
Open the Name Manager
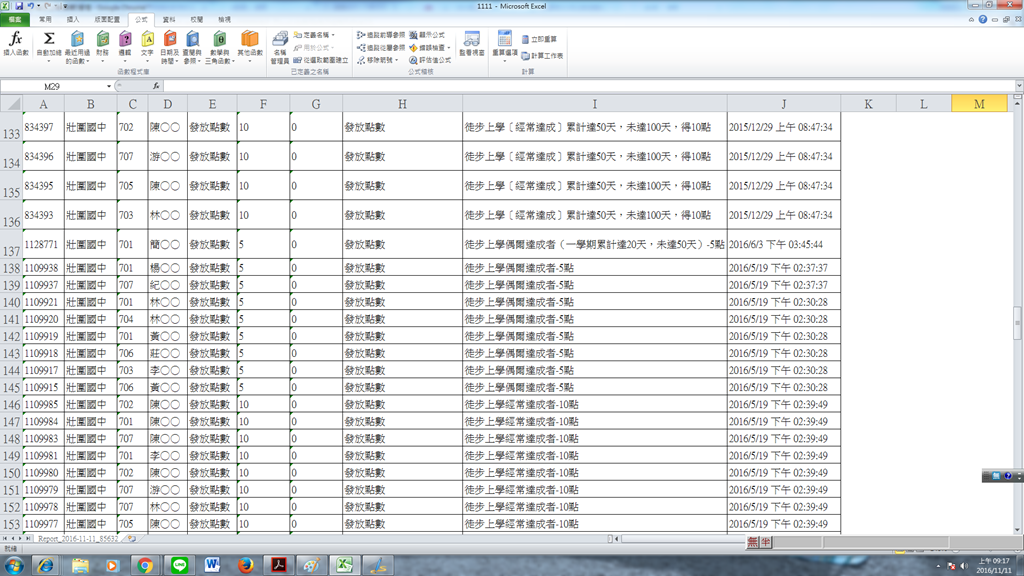pyautogui.click(x=280, y=47)
